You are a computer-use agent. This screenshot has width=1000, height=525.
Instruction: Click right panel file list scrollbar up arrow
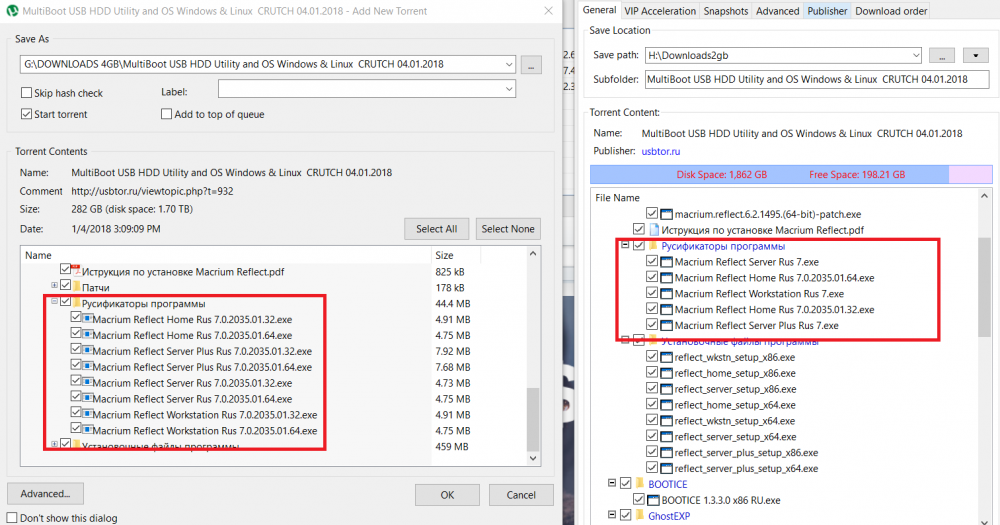point(984,196)
